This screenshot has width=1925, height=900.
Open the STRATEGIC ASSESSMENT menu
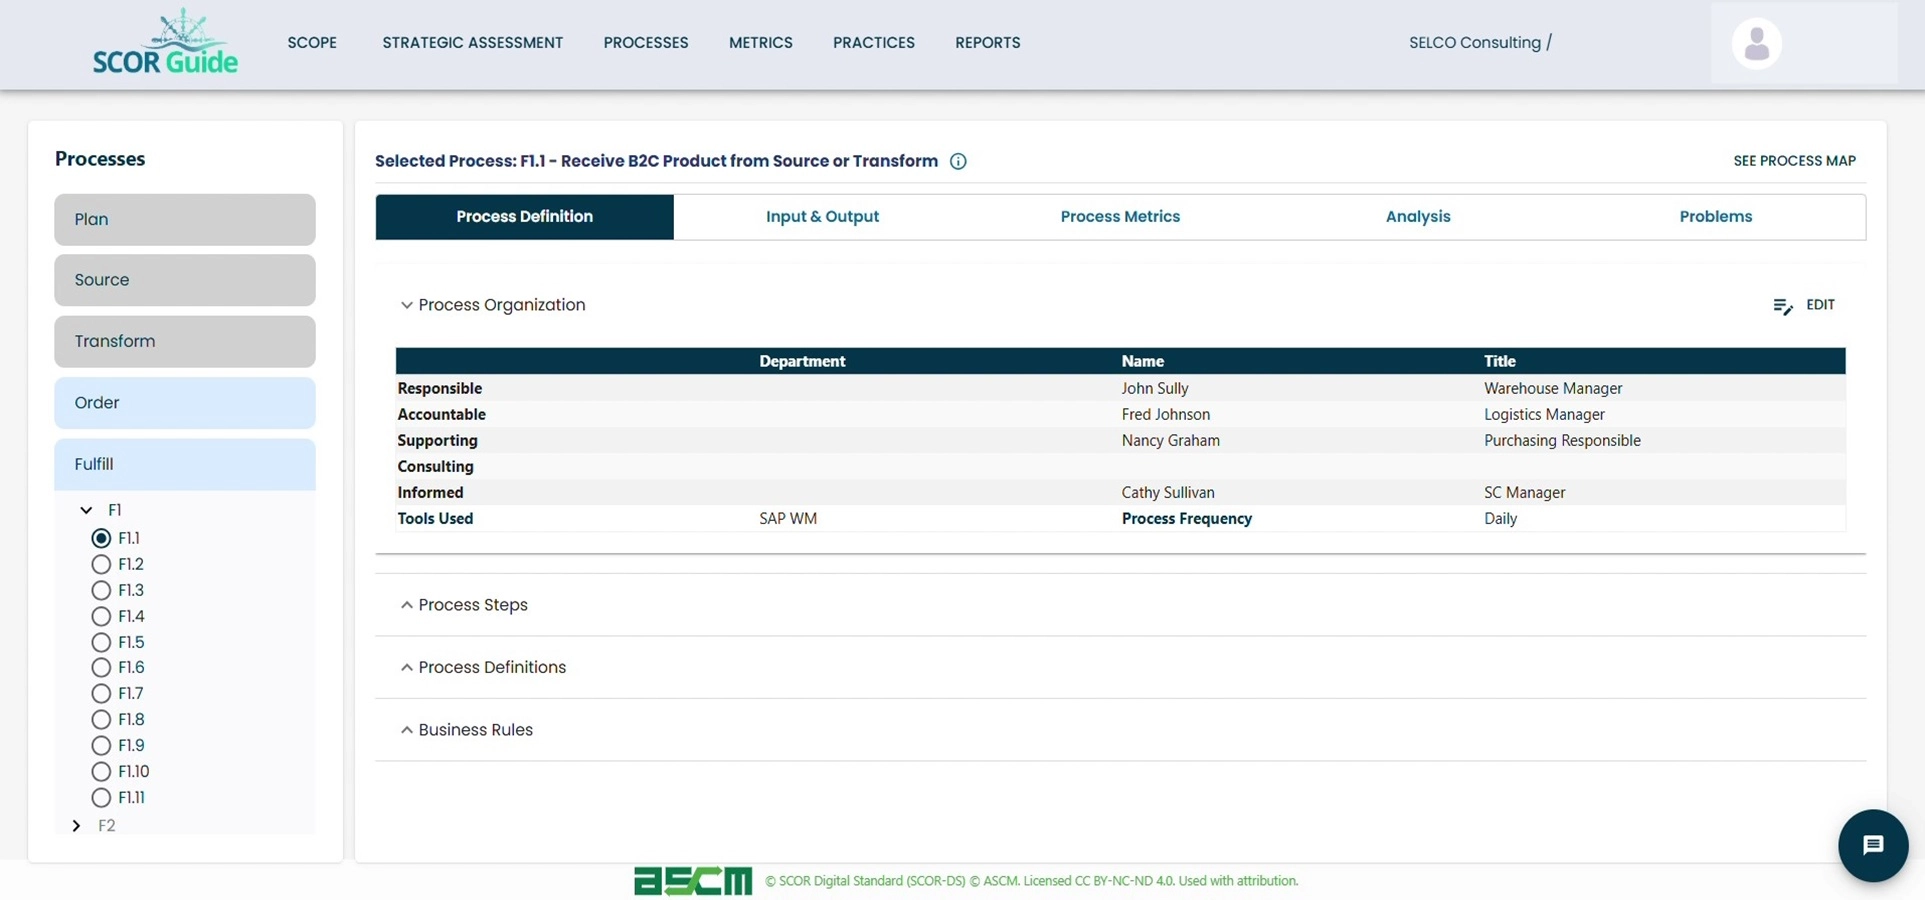coord(472,42)
